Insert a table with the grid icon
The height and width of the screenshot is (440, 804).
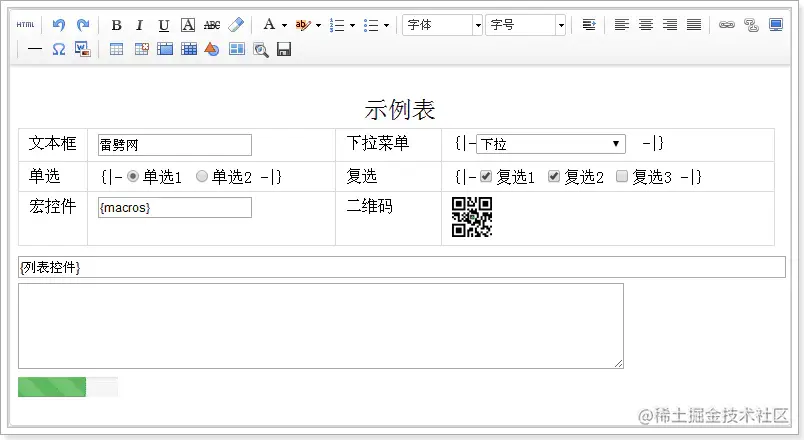coord(116,49)
